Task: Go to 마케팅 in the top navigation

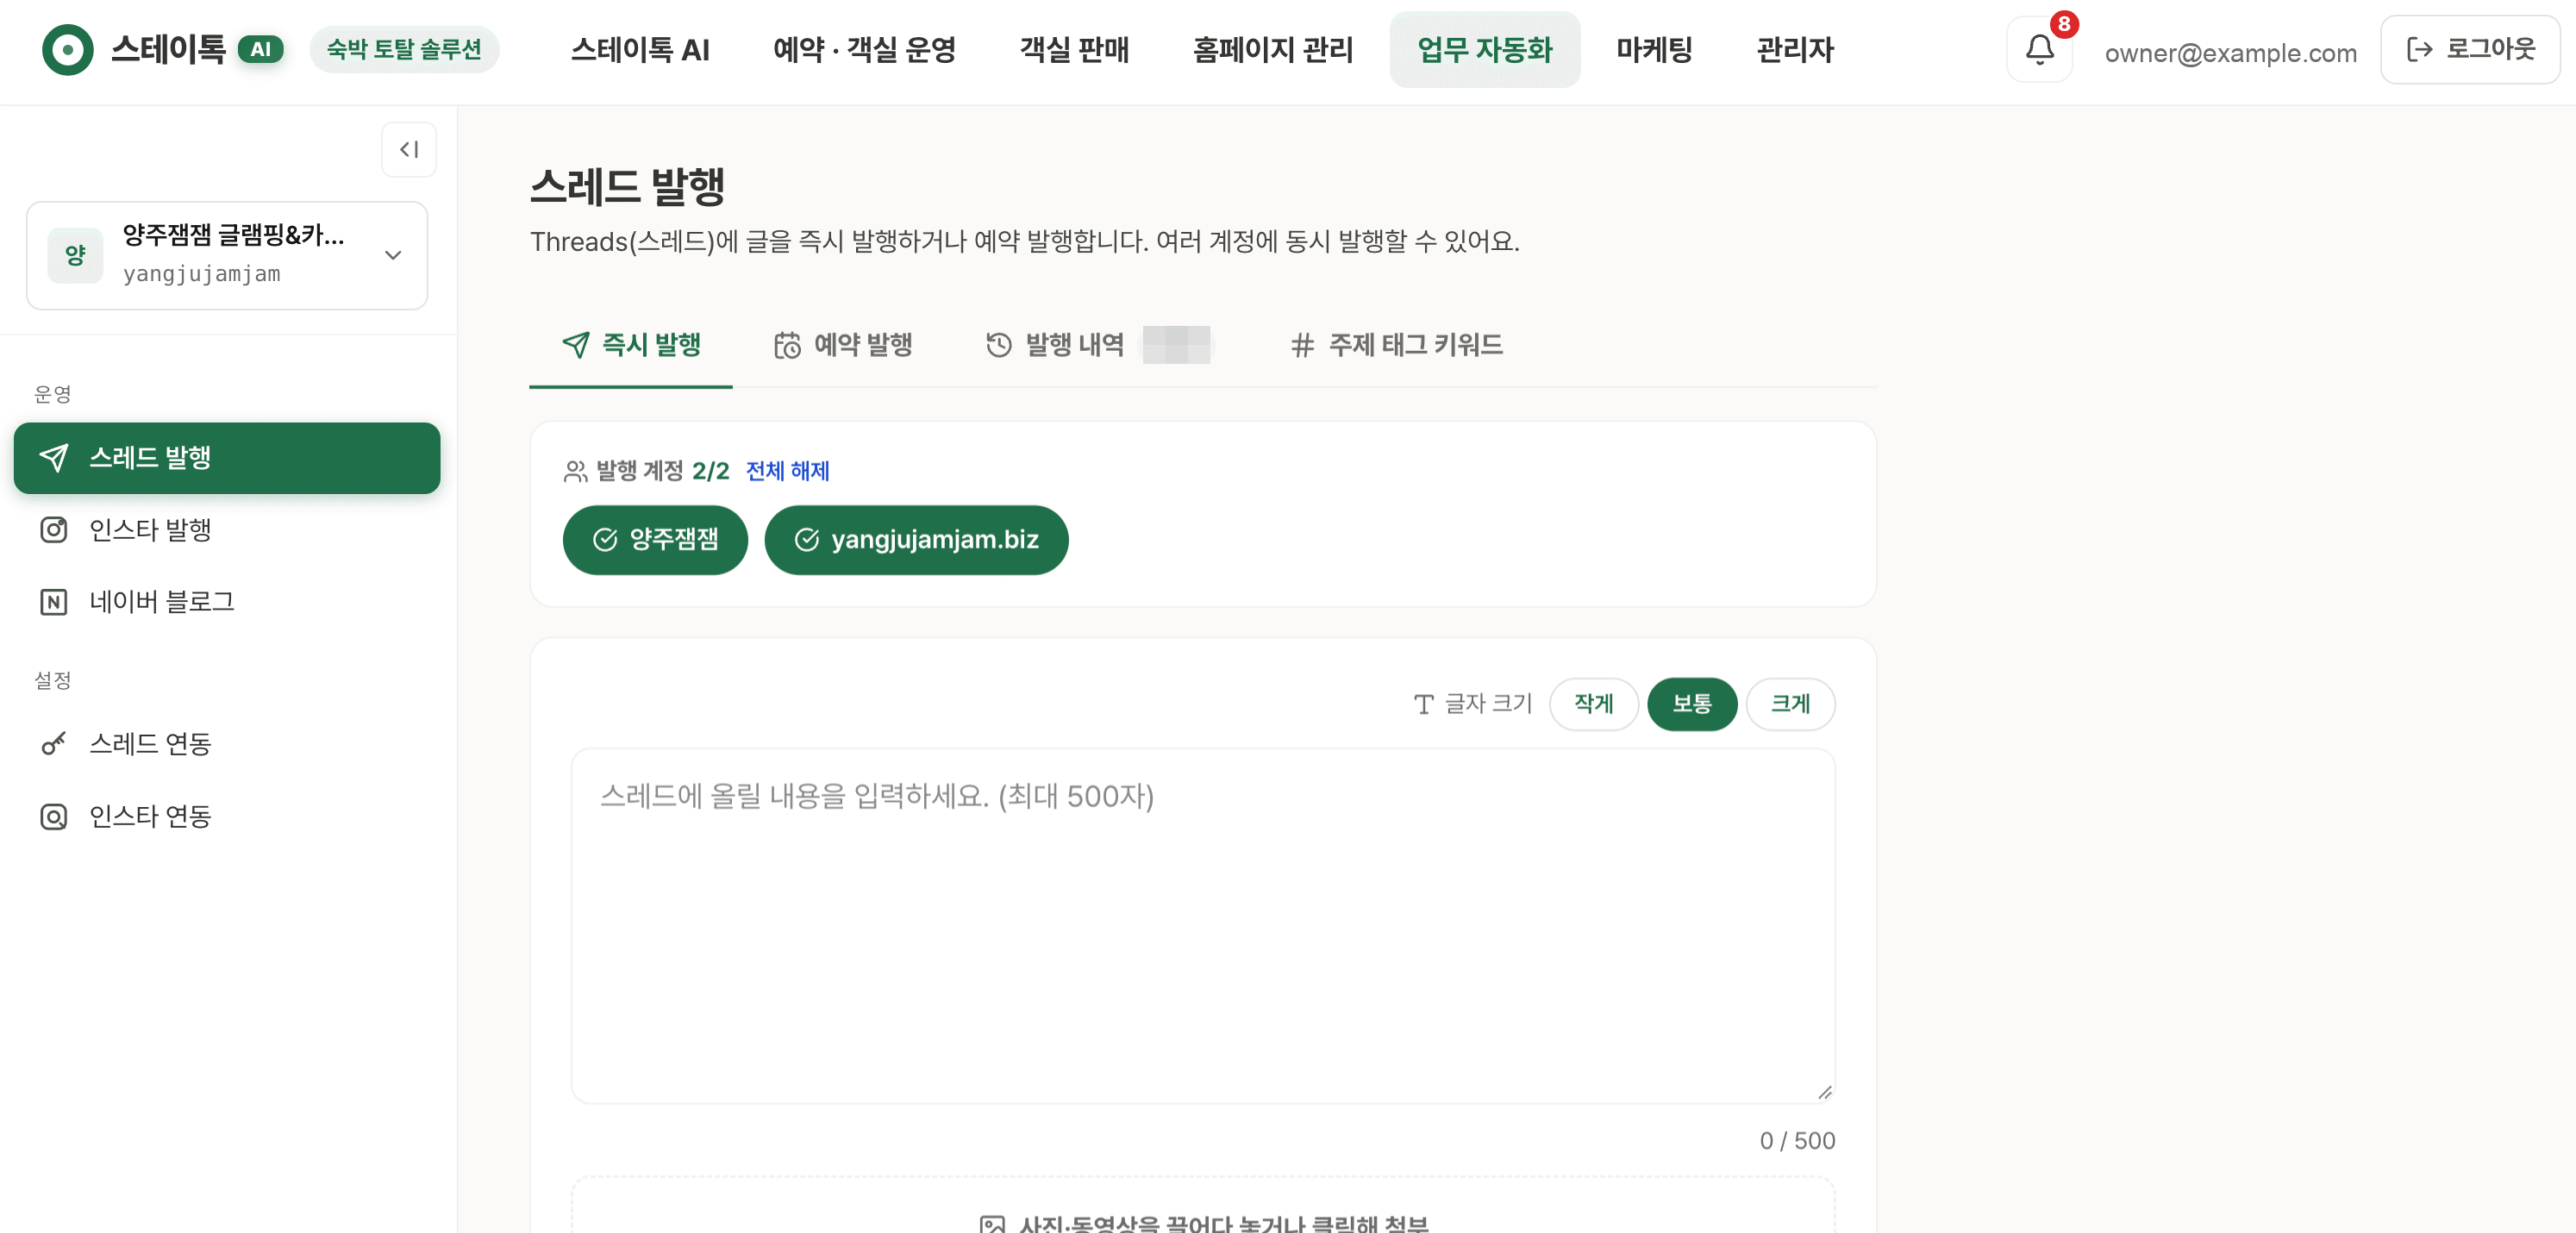Action: pyautogui.click(x=1654, y=49)
